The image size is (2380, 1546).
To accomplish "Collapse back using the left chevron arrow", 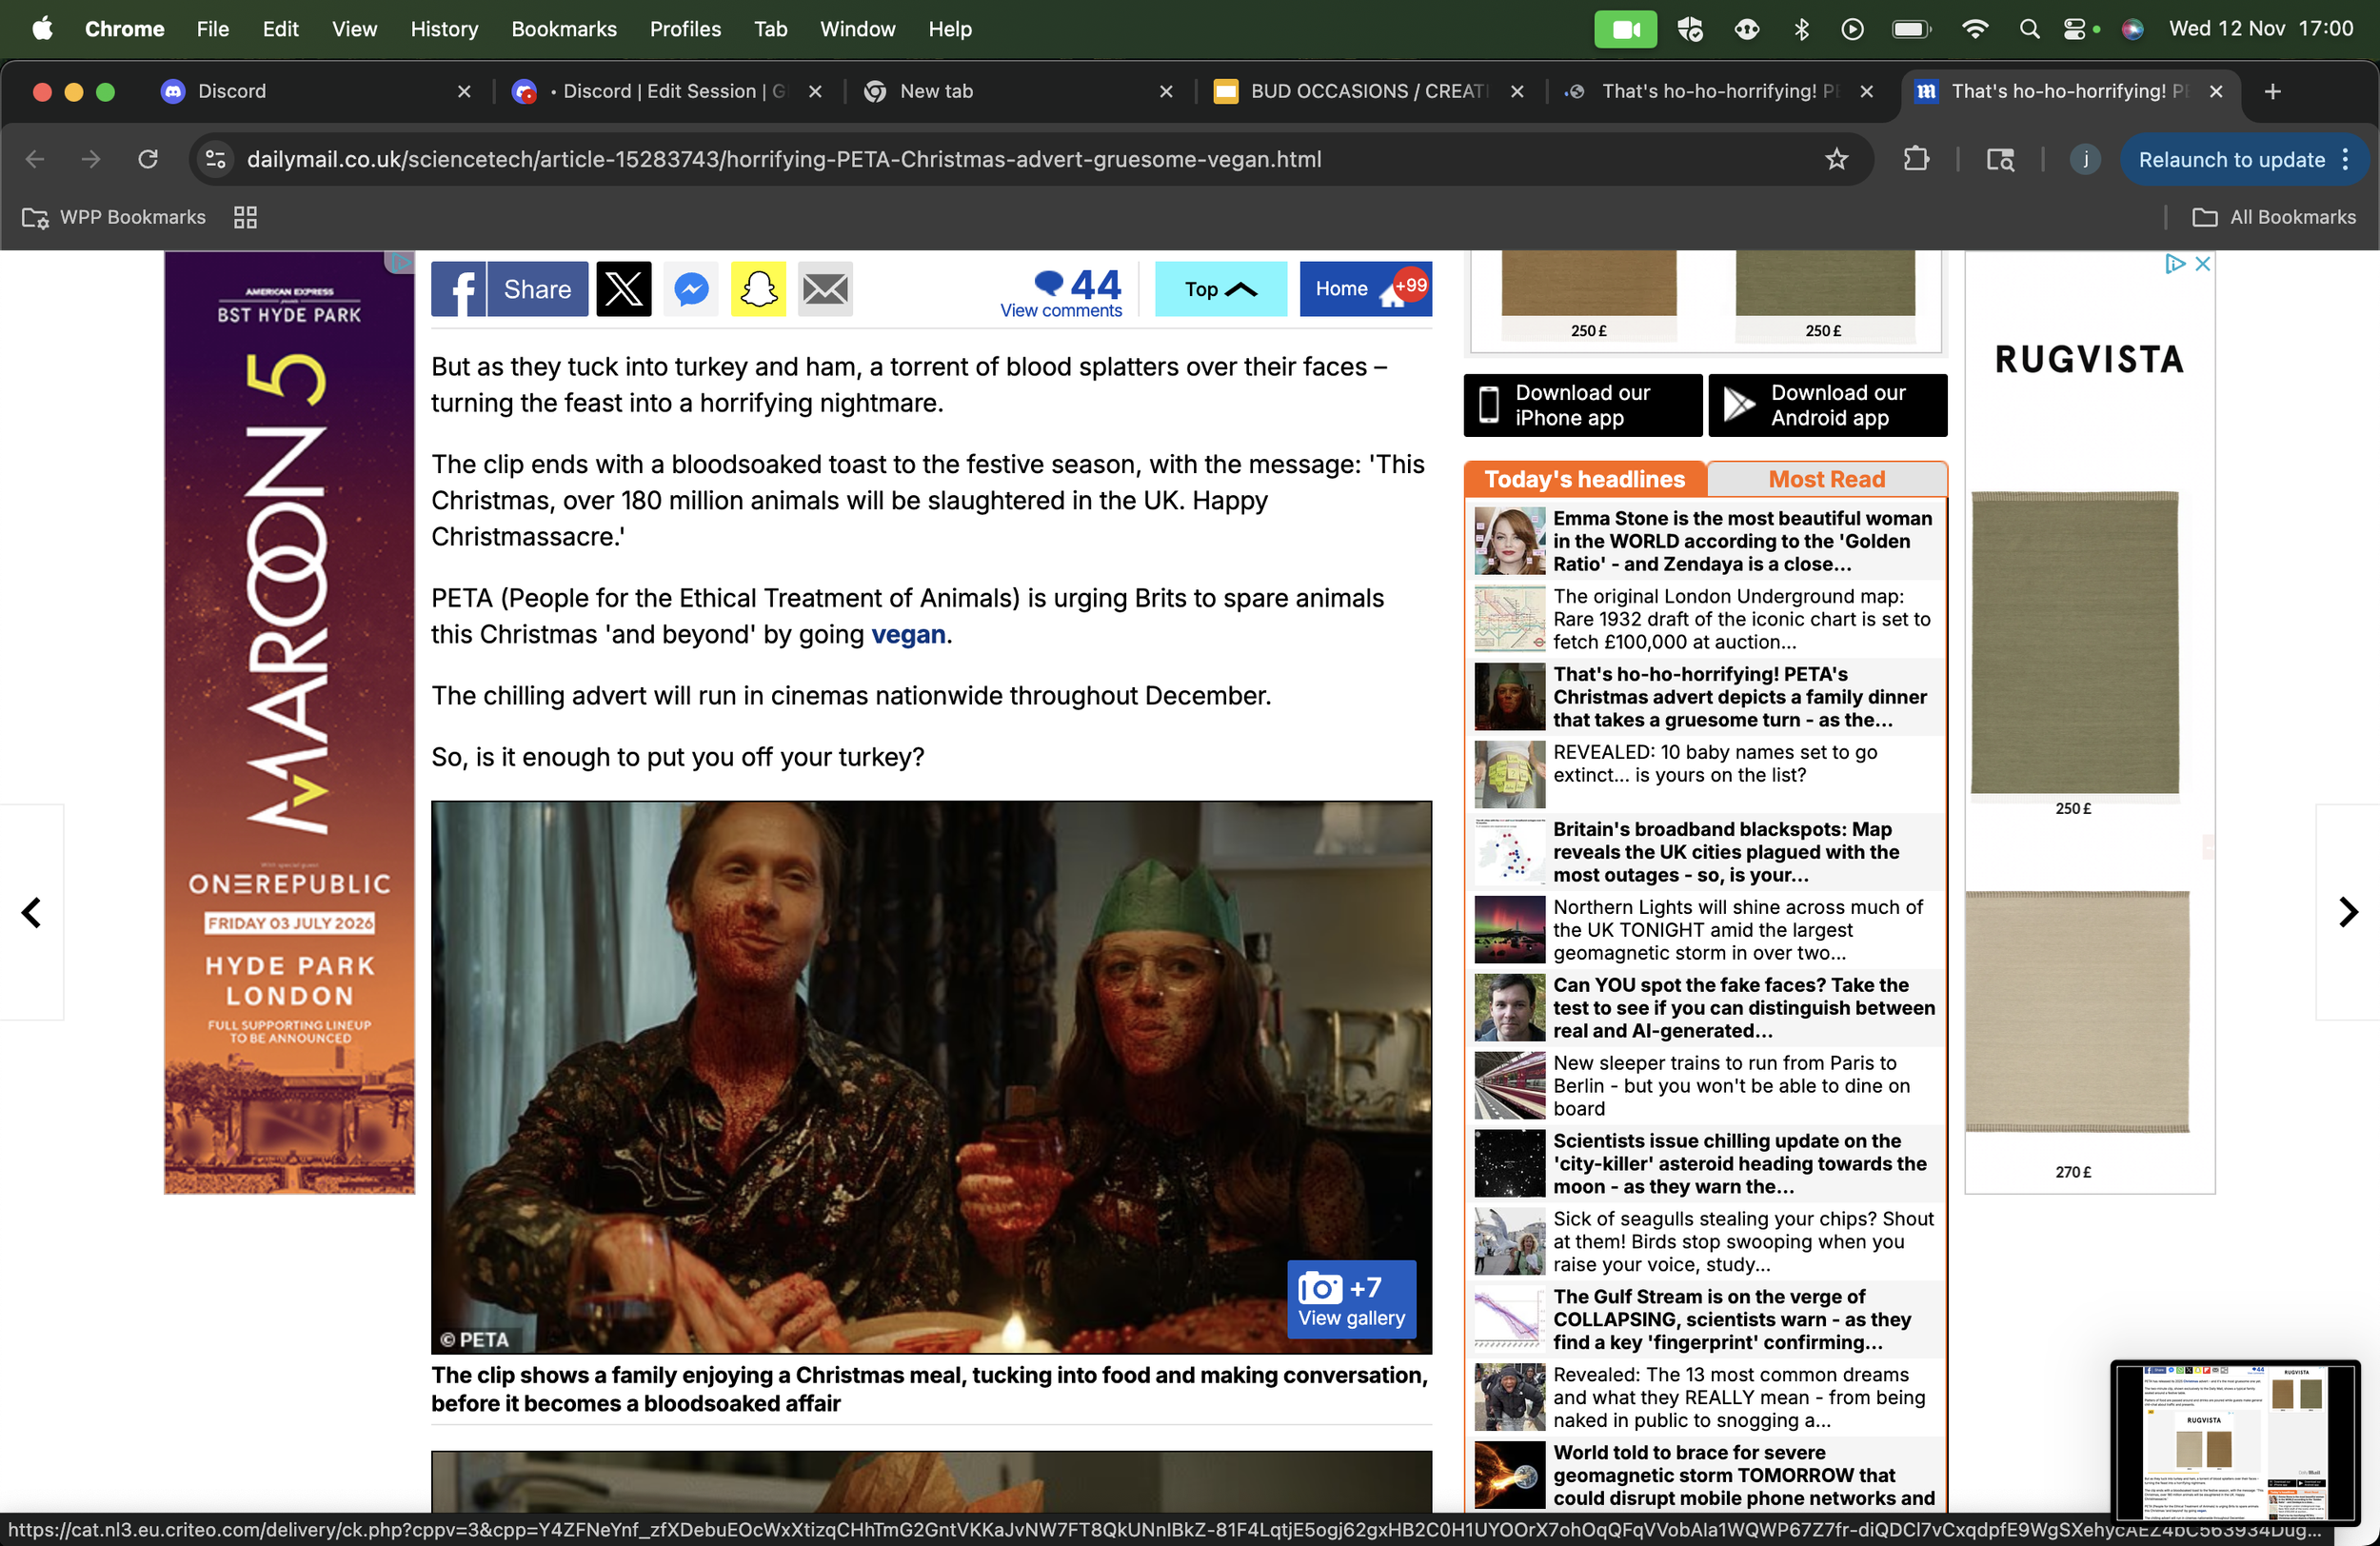I will [31, 911].
